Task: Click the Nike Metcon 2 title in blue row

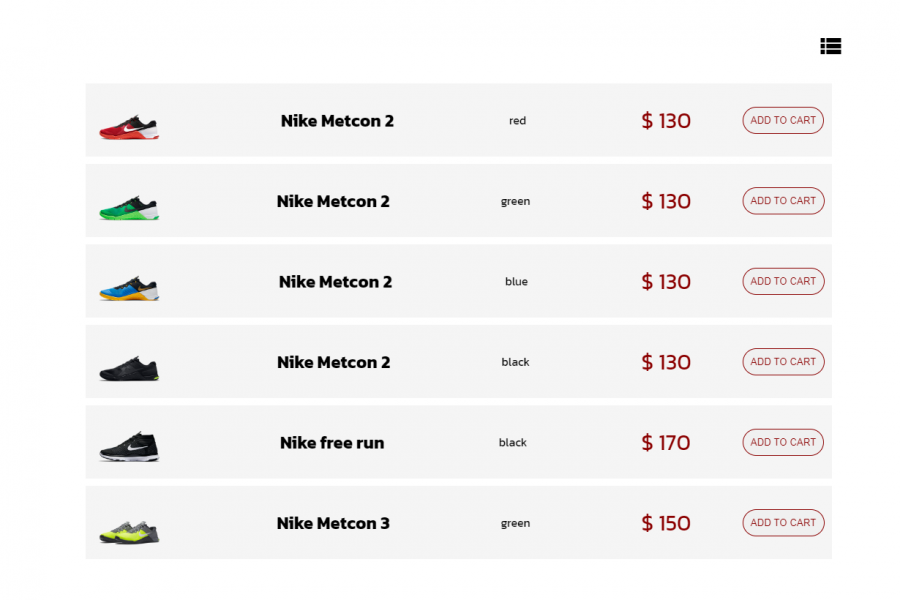Action: (x=335, y=282)
